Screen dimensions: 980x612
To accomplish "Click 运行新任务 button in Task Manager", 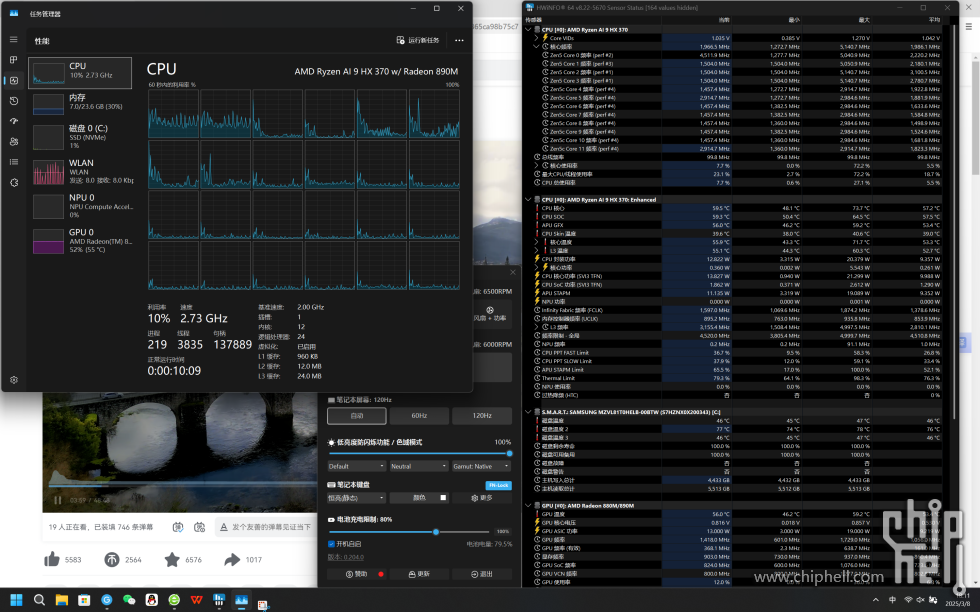I will click(x=418, y=41).
